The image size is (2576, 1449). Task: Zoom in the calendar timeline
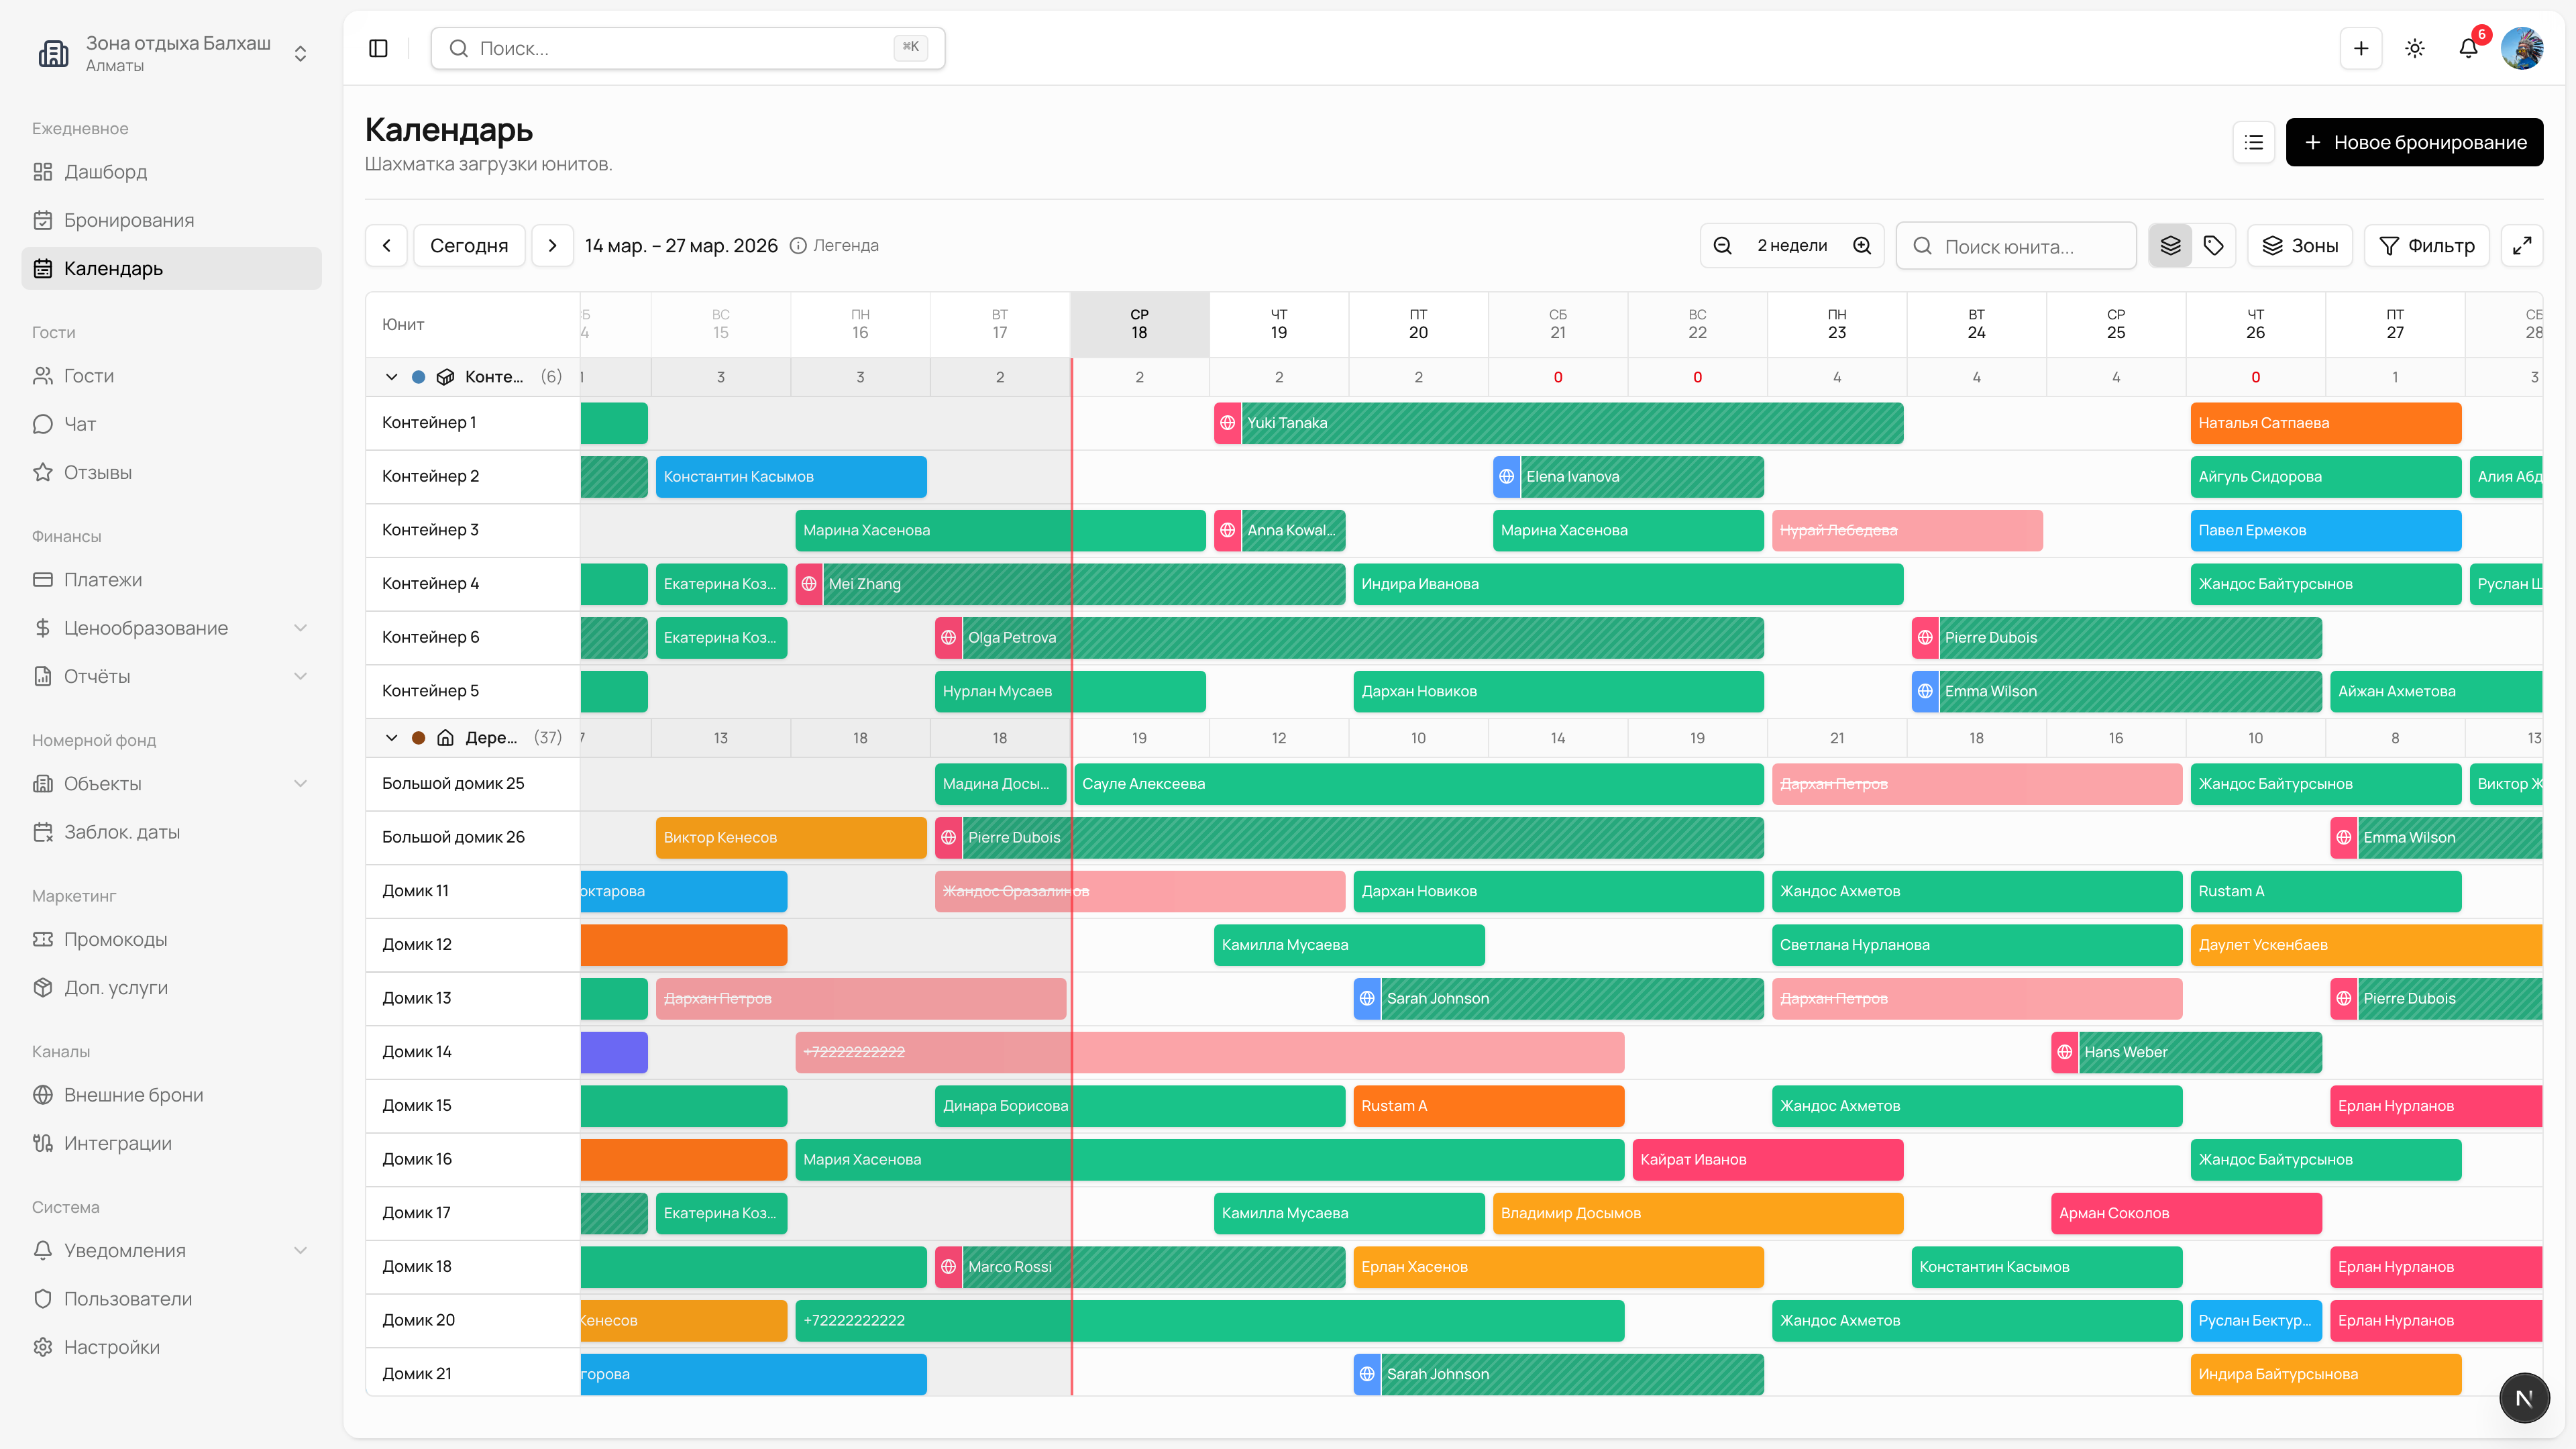(x=1862, y=246)
